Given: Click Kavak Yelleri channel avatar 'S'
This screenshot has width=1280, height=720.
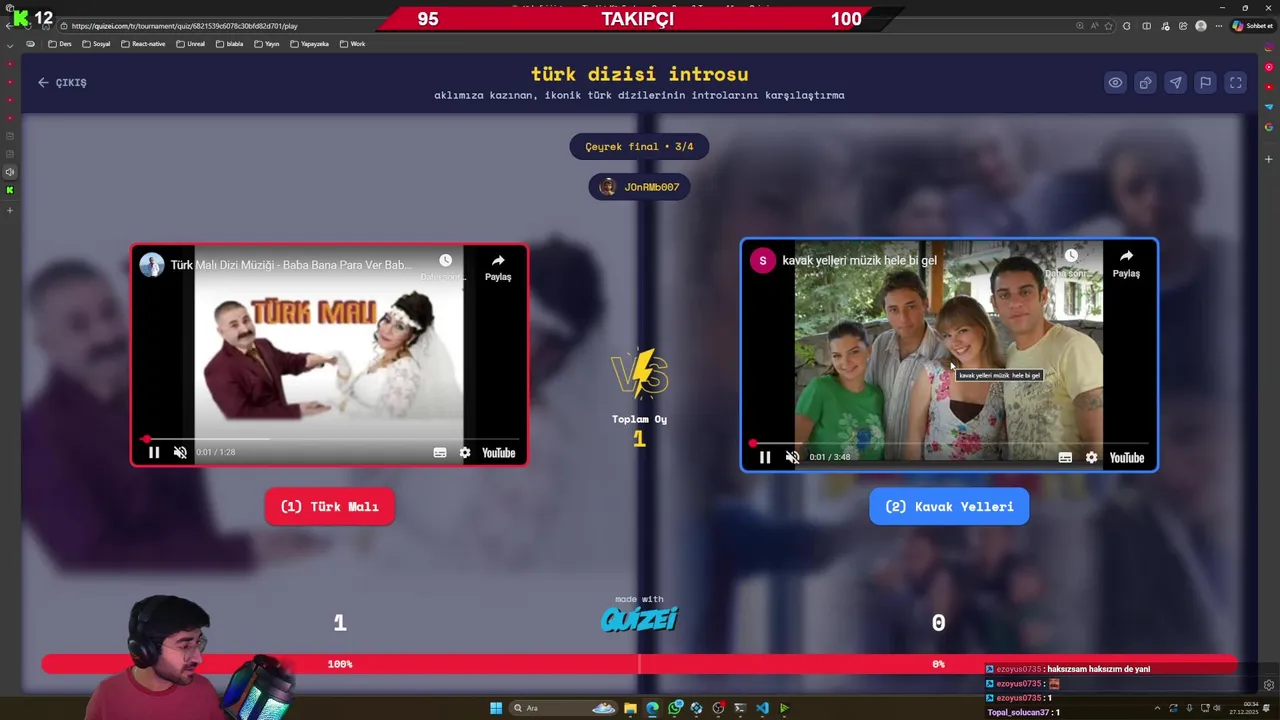Looking at the screenshot, I should (763, 261).
